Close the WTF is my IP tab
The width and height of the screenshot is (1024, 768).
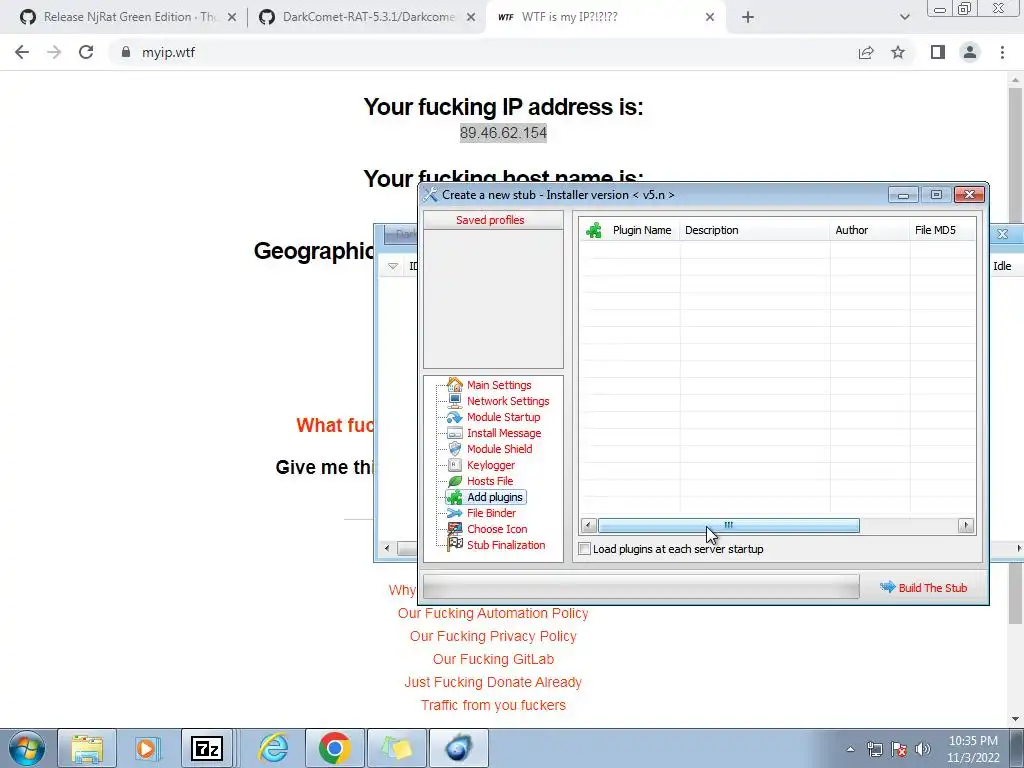tap(710, 17)
